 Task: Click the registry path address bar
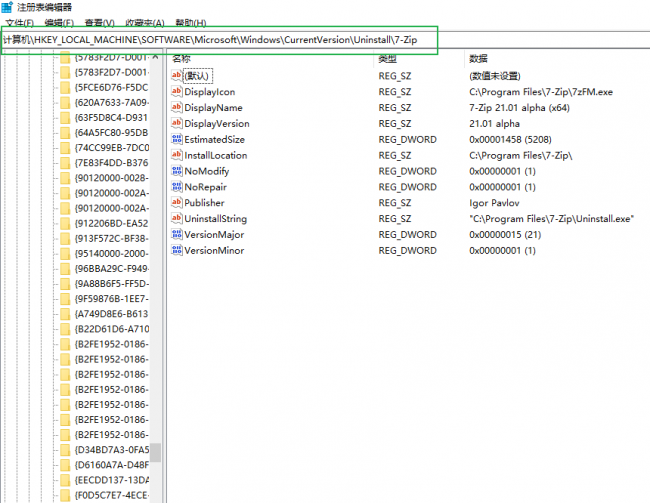[x=325, y=40]
